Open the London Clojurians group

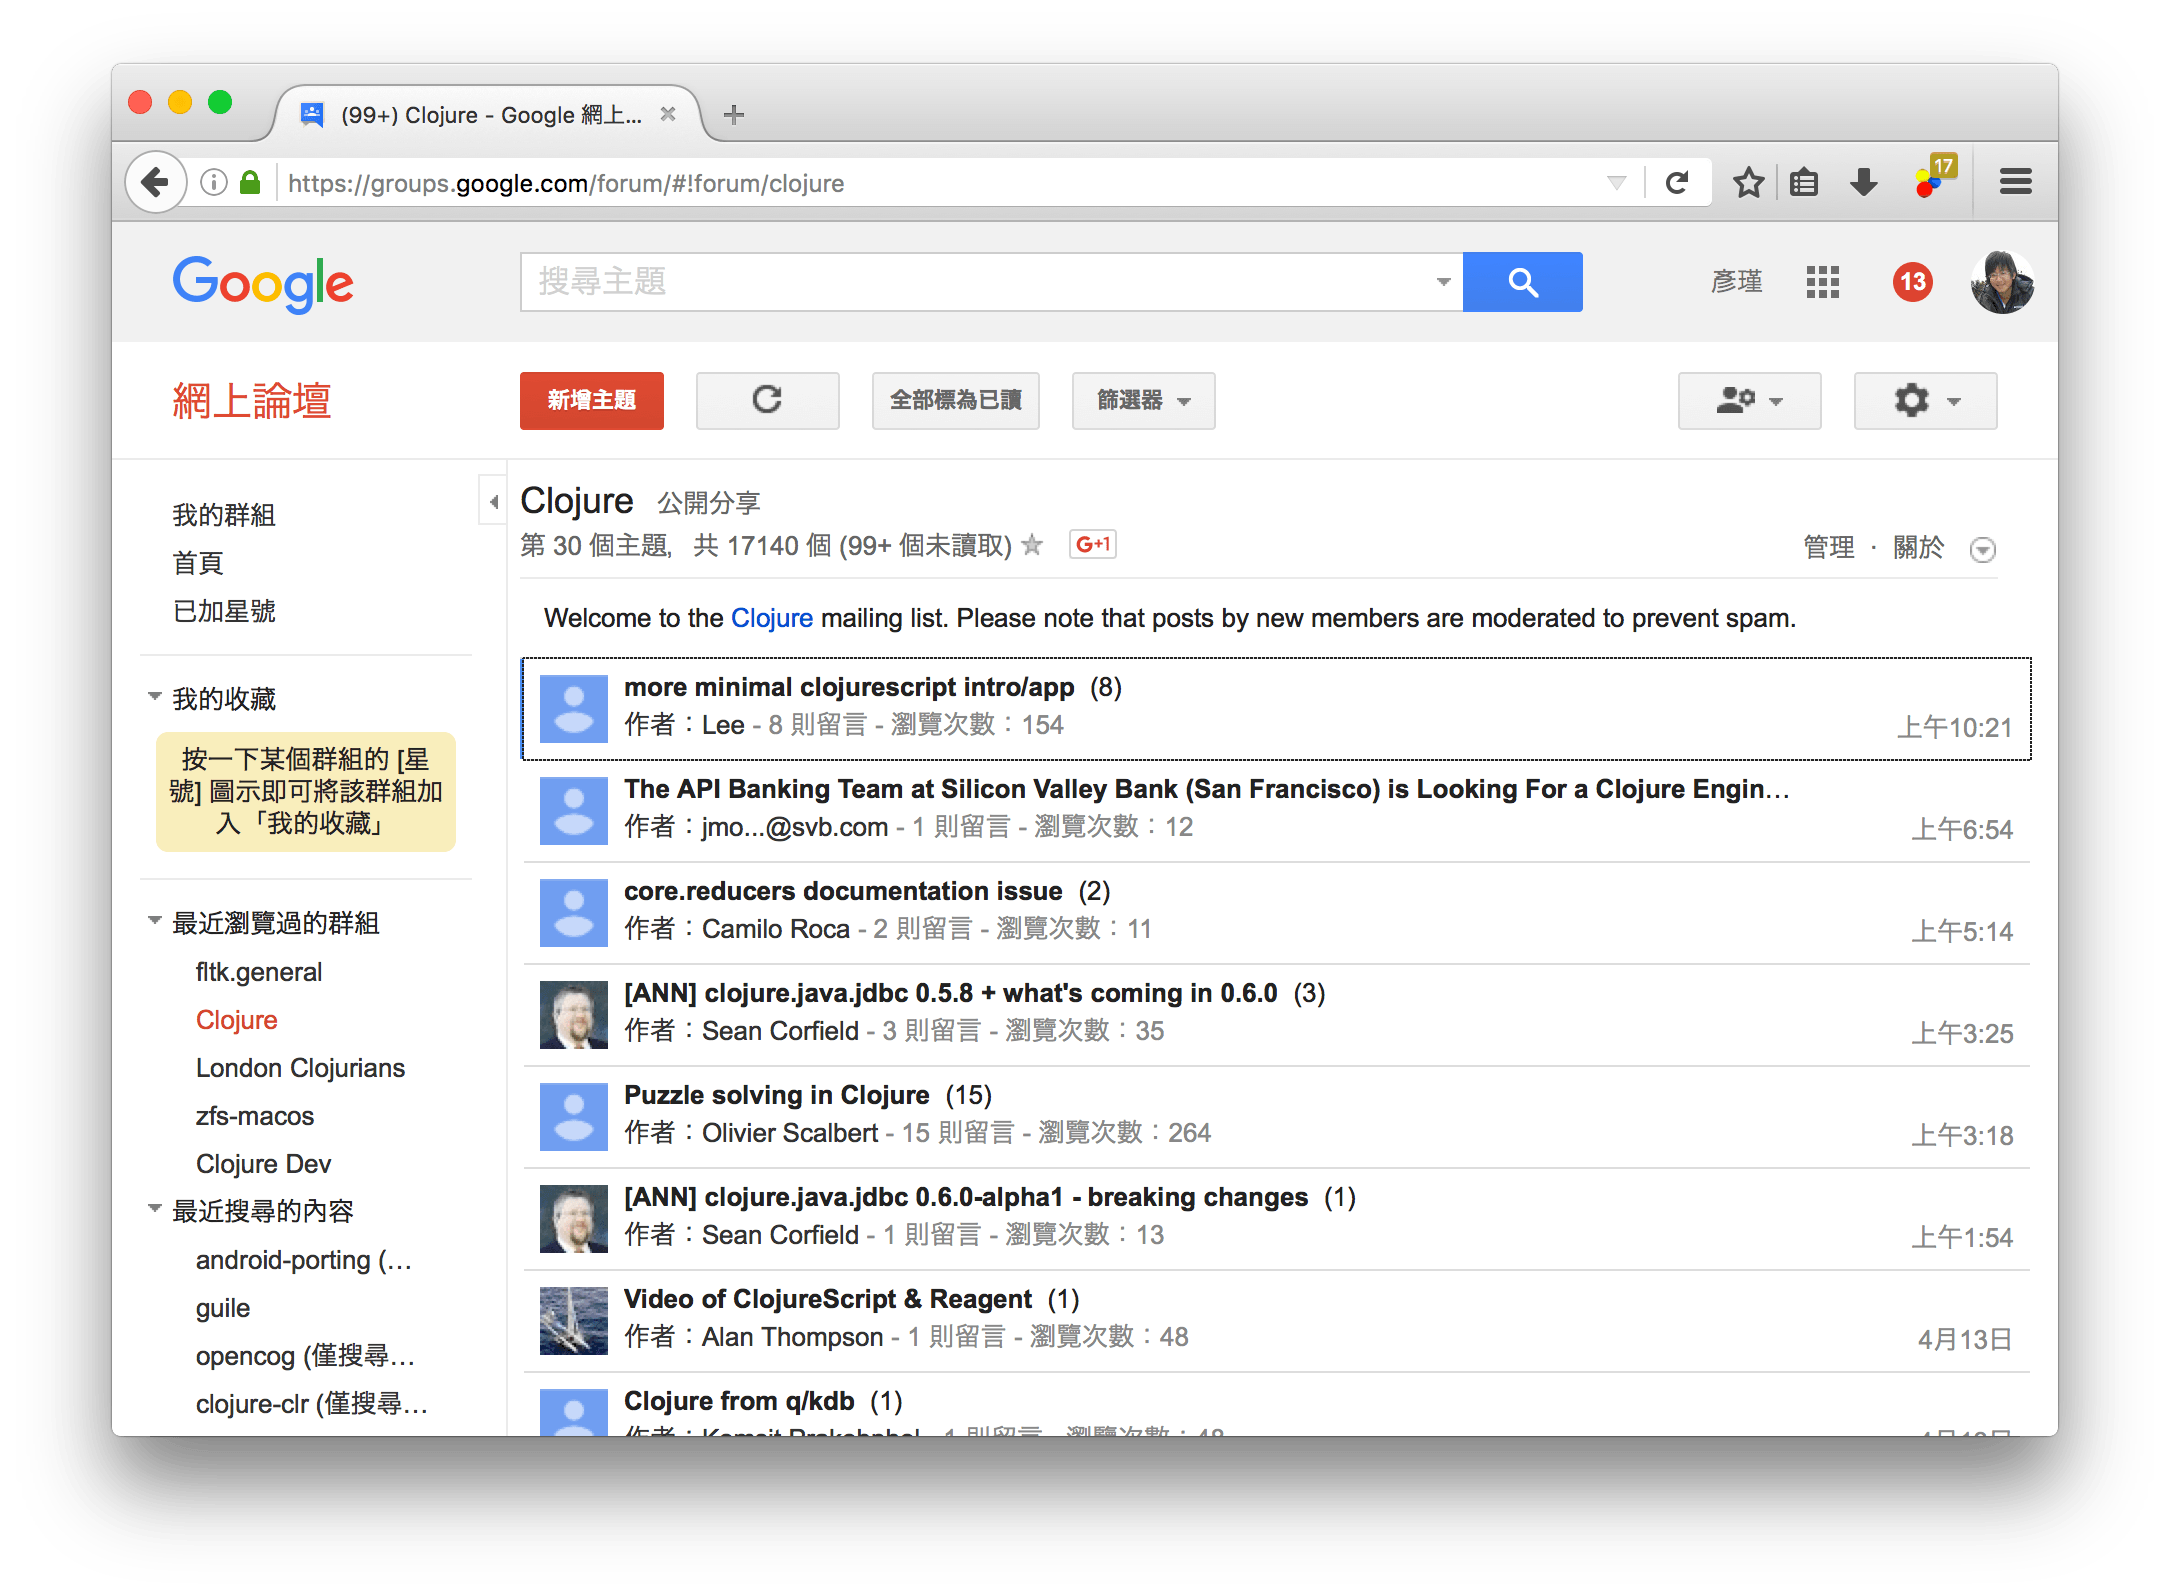click(300, 1068)
